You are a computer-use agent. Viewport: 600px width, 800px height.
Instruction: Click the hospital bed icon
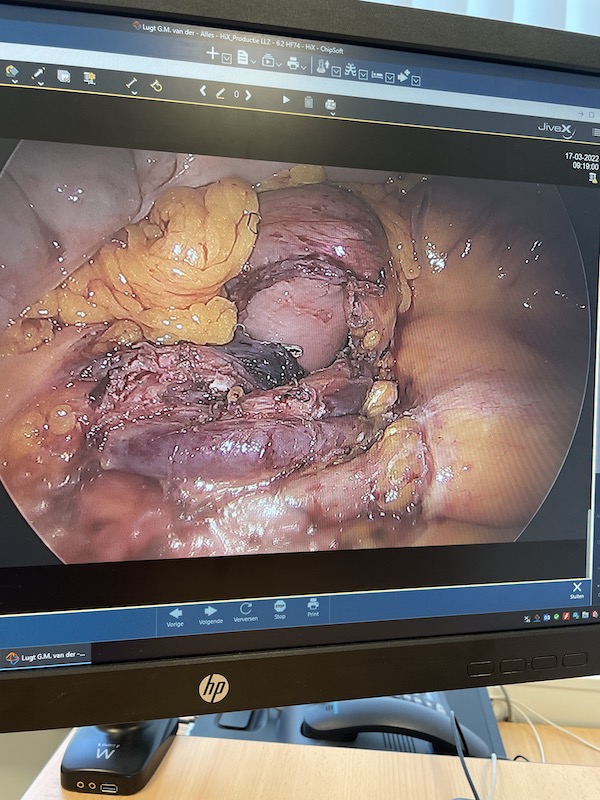(377, 76)
